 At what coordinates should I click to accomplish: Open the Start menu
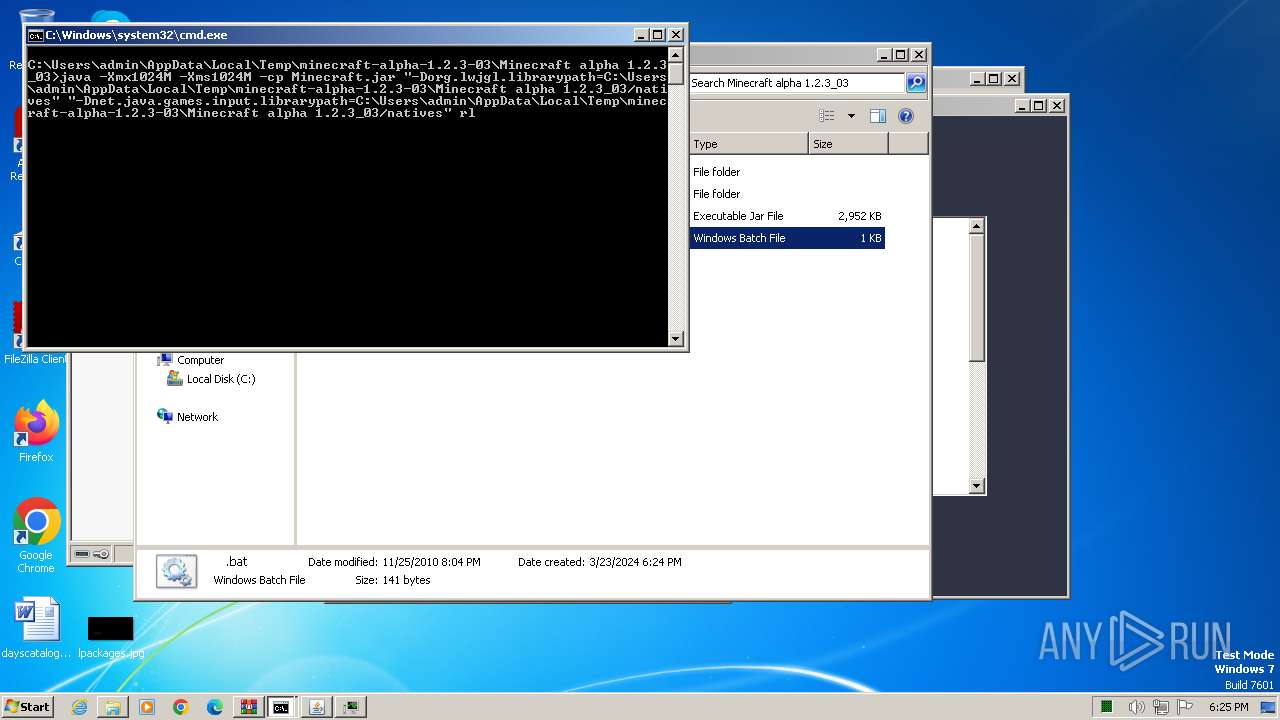(28, 706)
